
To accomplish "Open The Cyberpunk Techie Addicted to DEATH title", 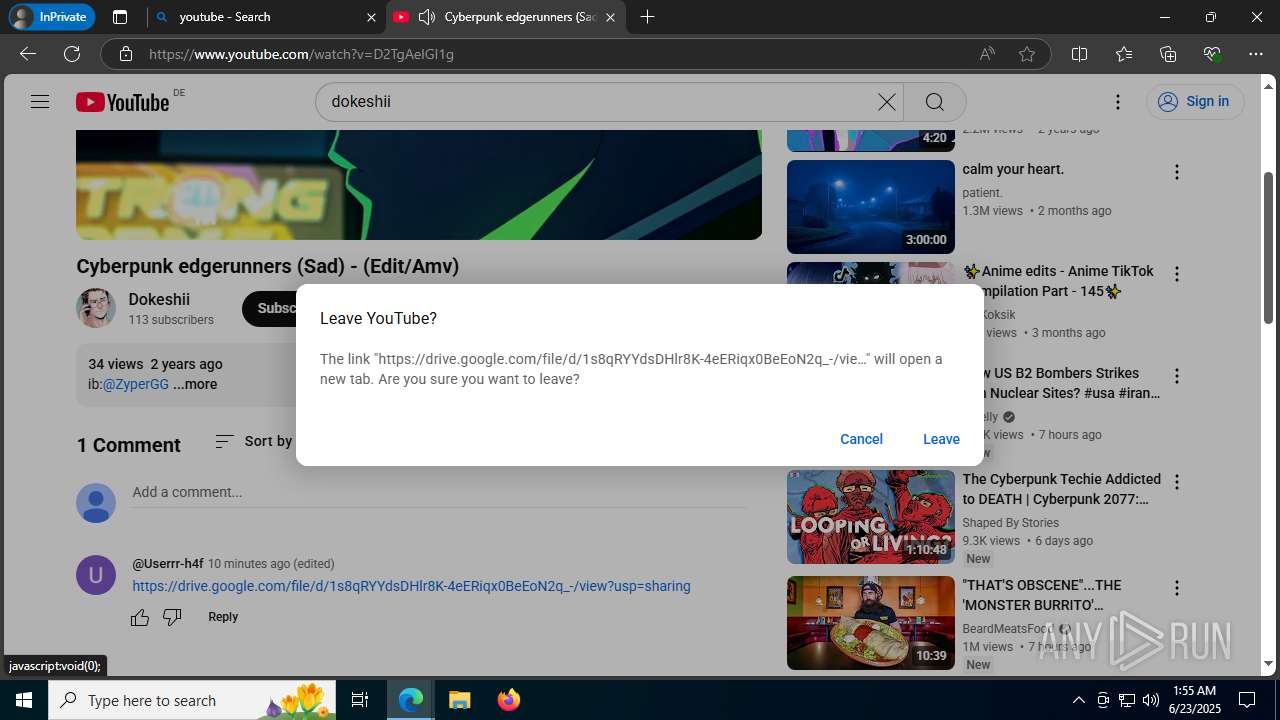I will point(1062,489).
